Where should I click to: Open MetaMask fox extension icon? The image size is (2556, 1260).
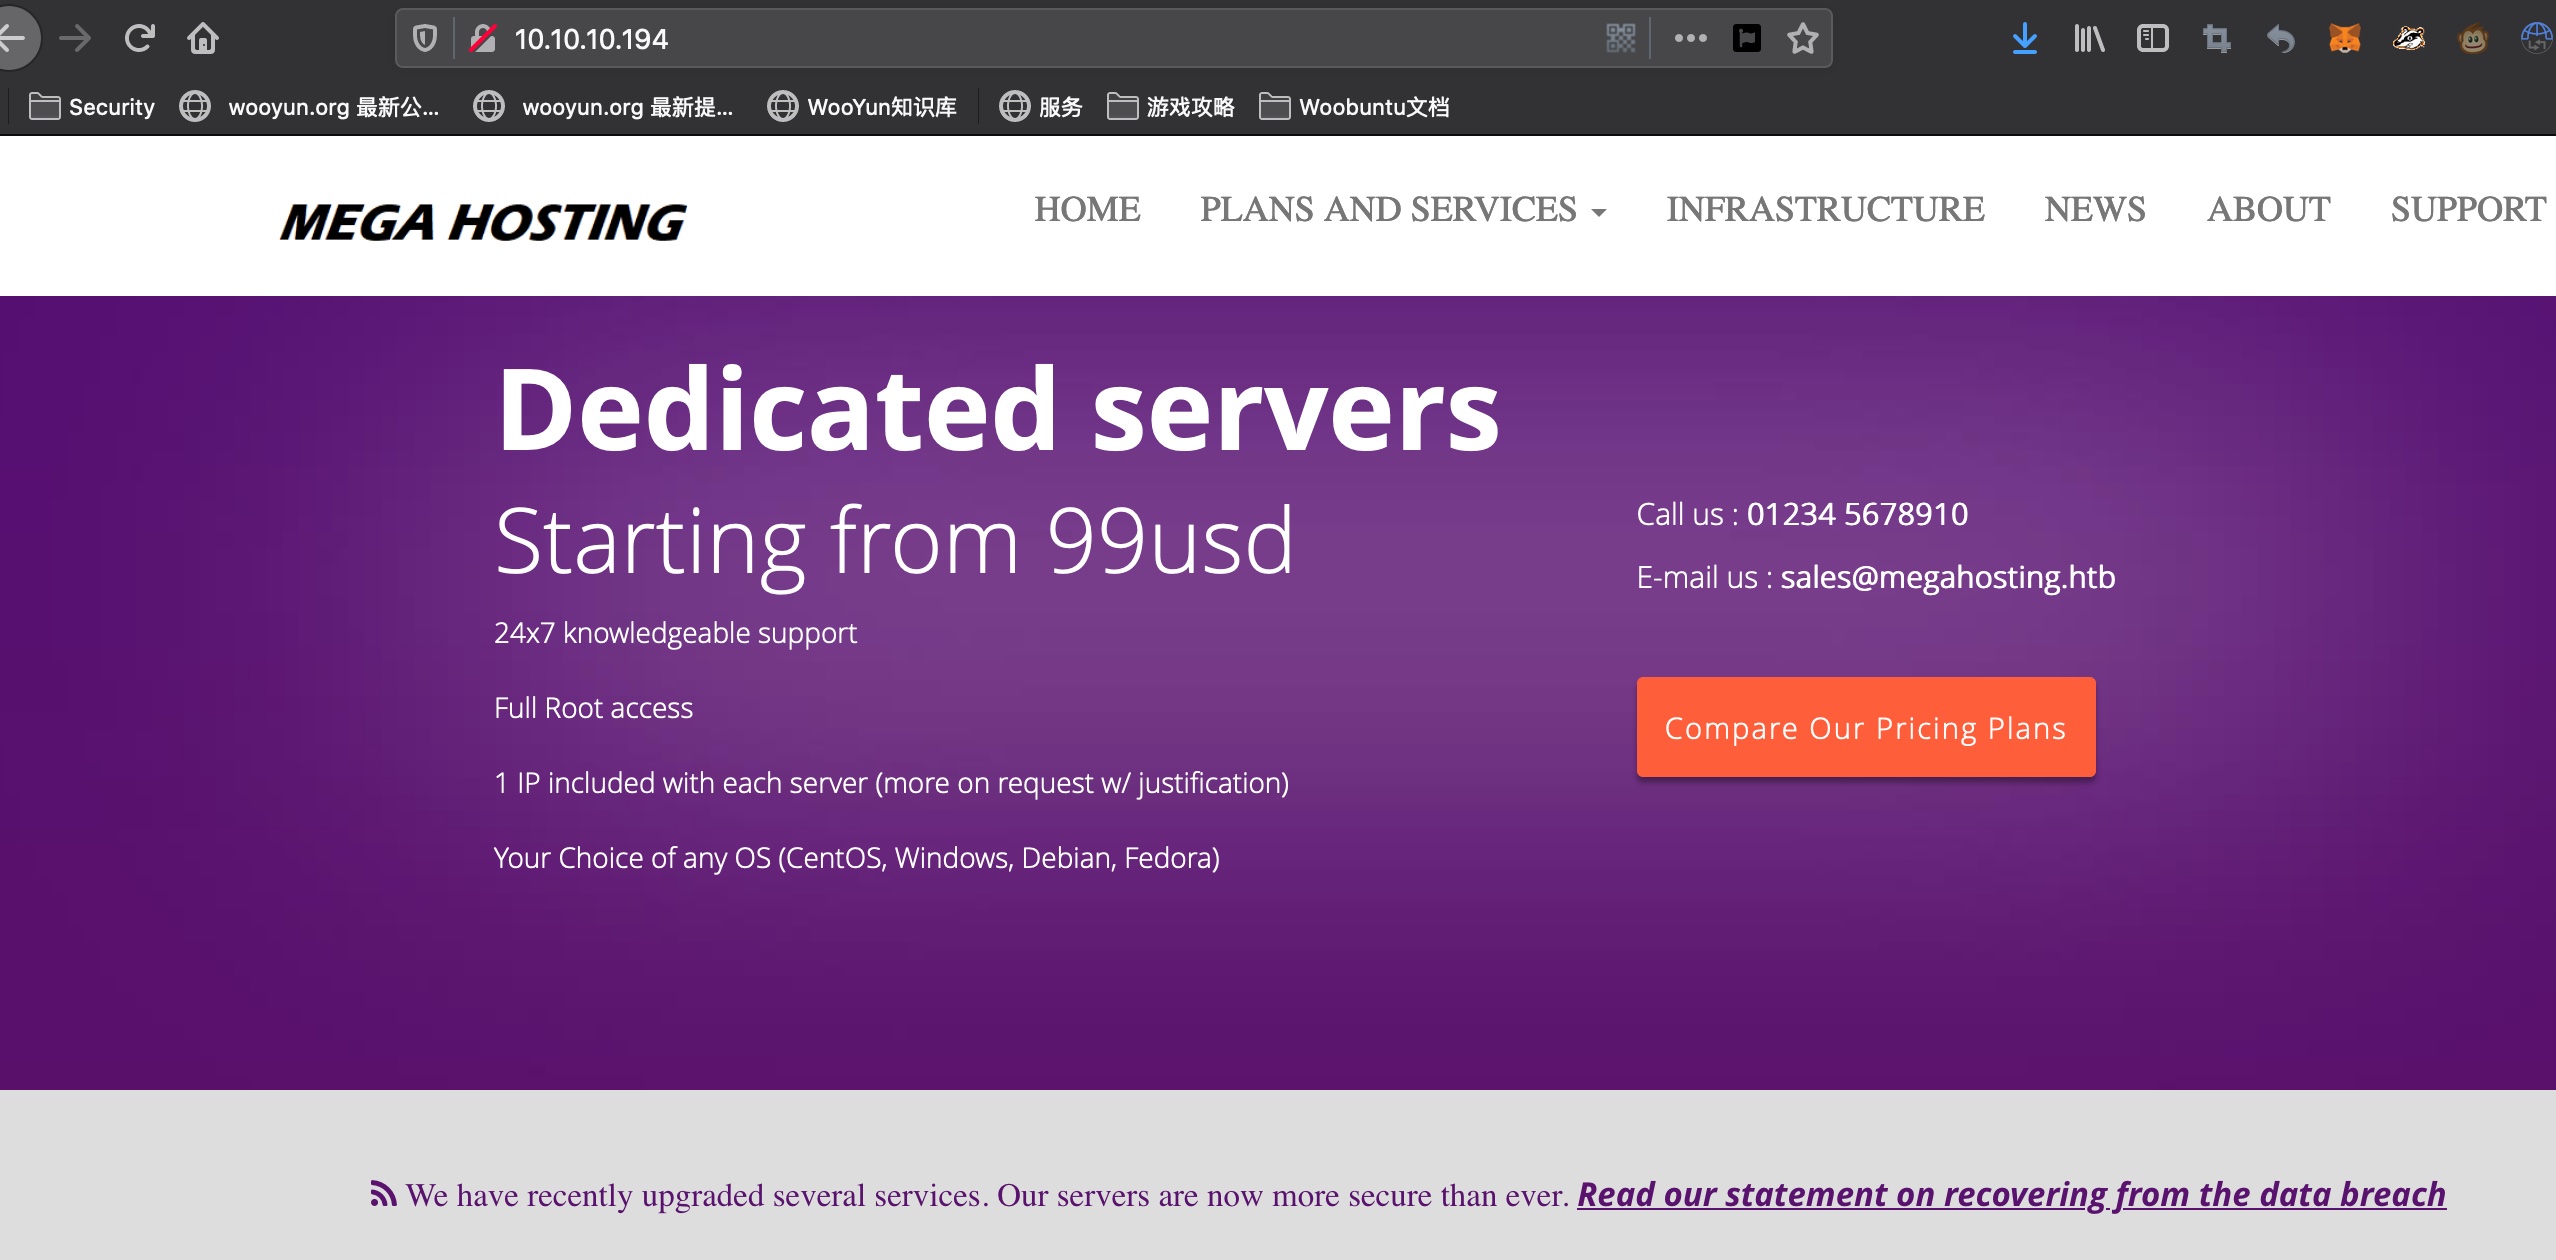(x=2344, y=39)
